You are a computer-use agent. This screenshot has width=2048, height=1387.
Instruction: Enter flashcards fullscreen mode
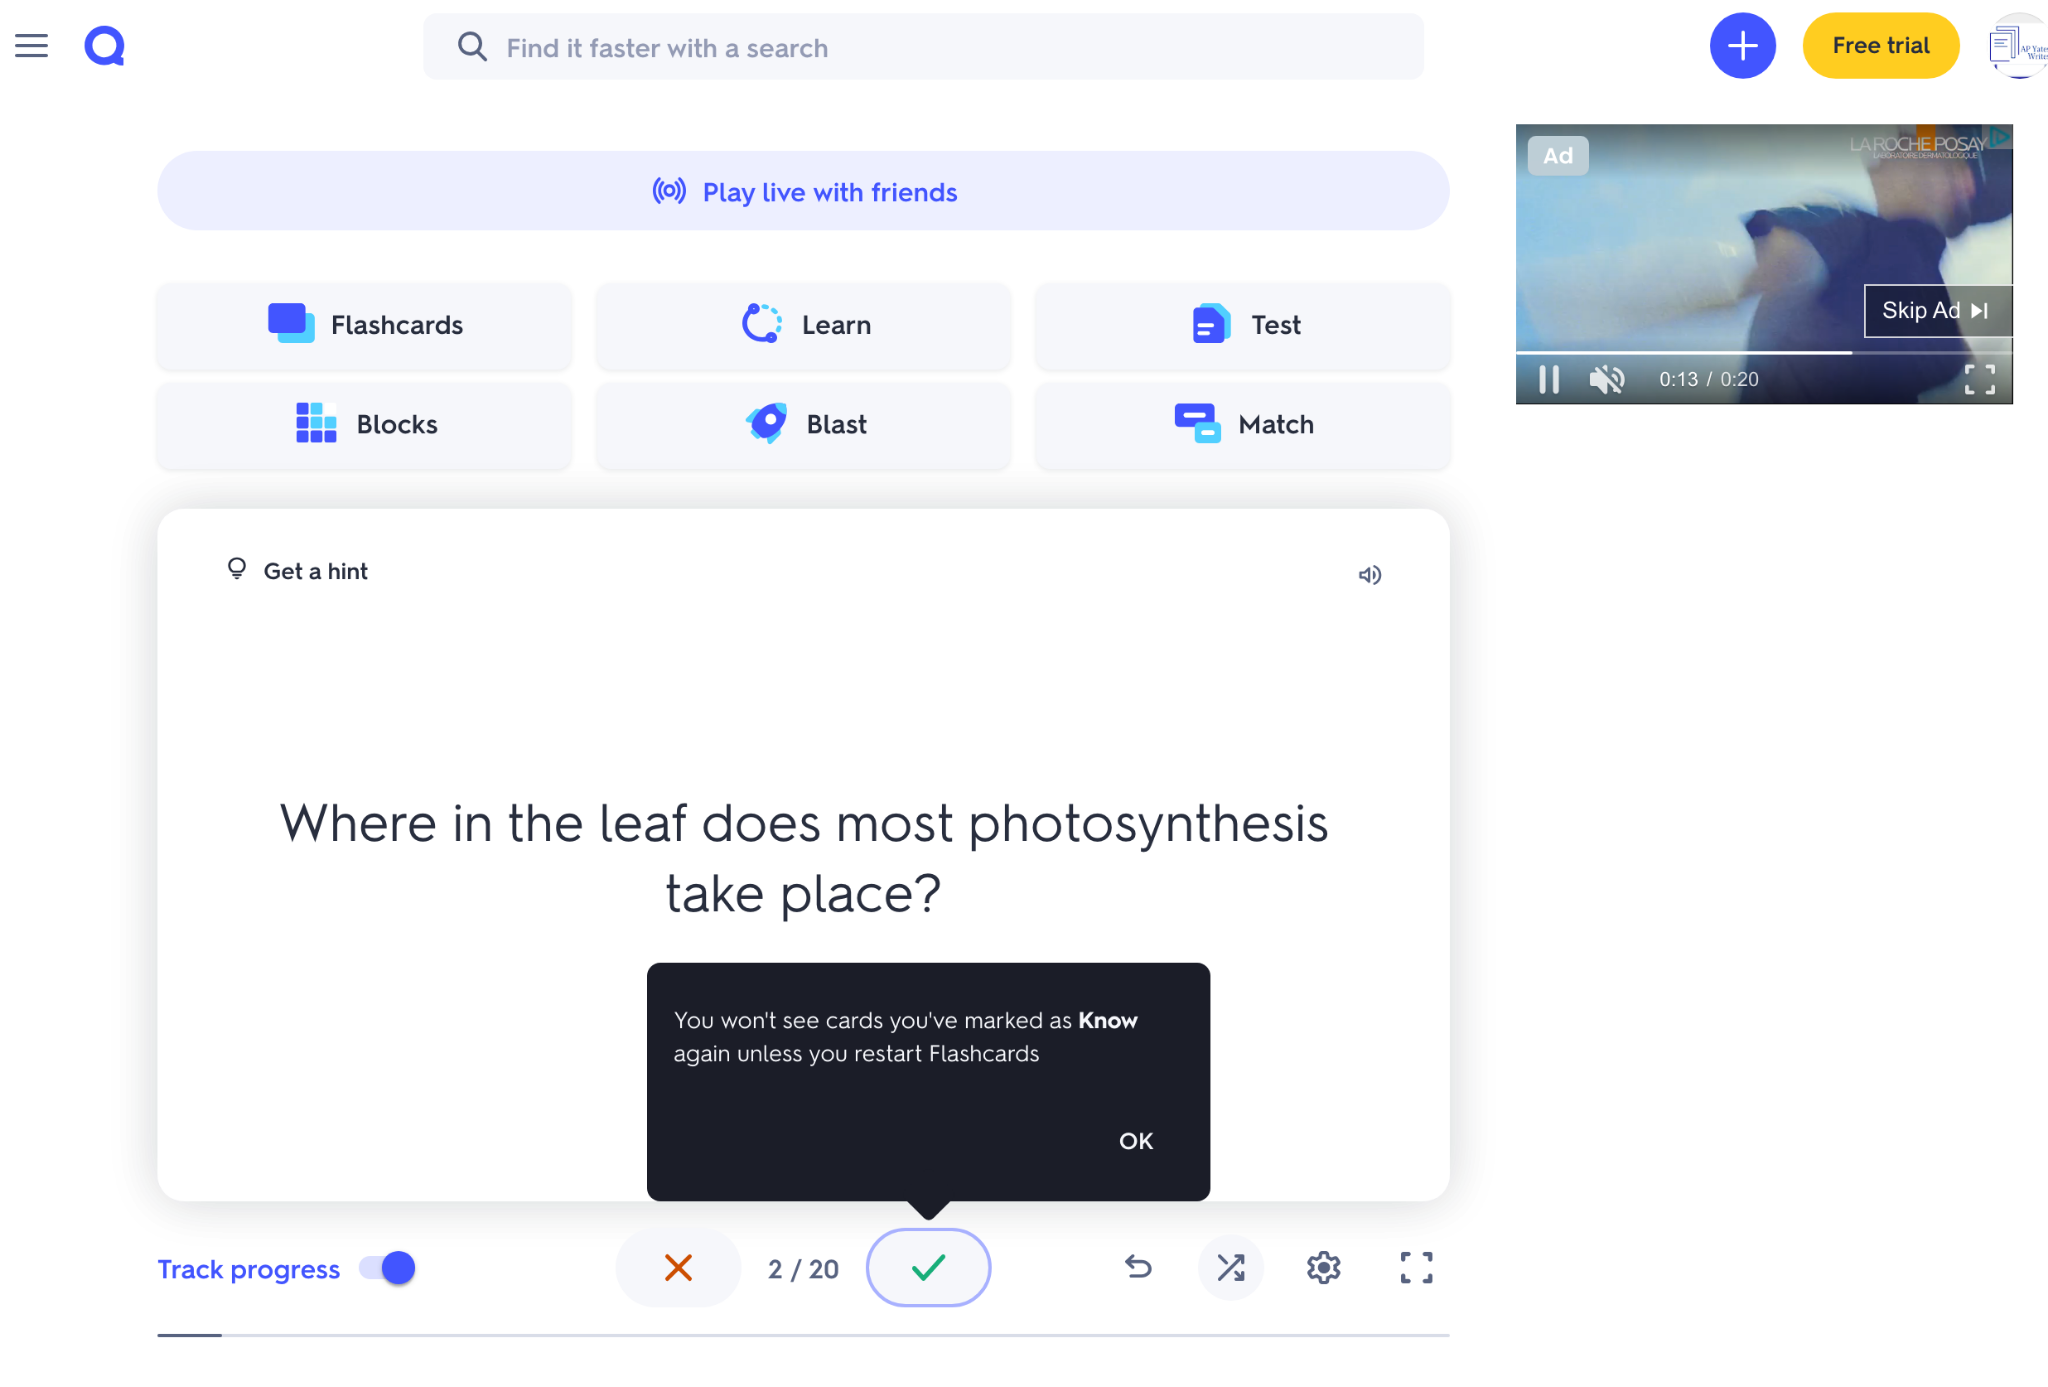(1416, 1268)
